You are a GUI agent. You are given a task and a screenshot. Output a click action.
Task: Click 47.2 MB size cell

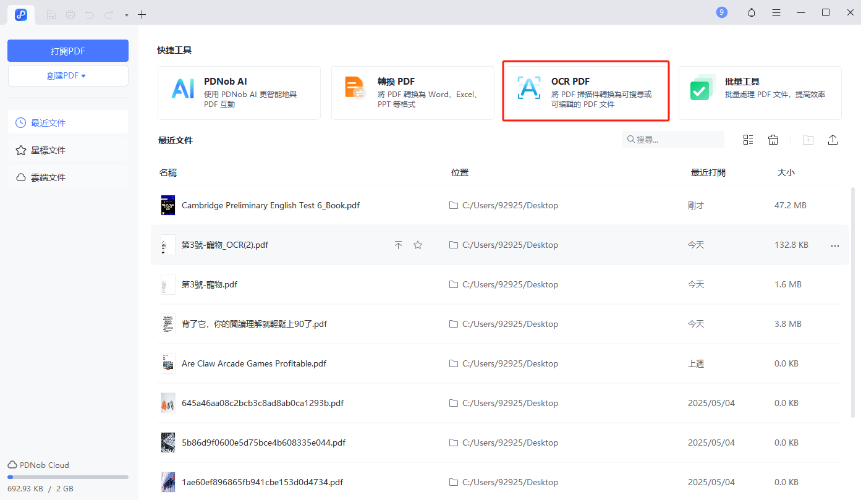[x=790, y=205]
